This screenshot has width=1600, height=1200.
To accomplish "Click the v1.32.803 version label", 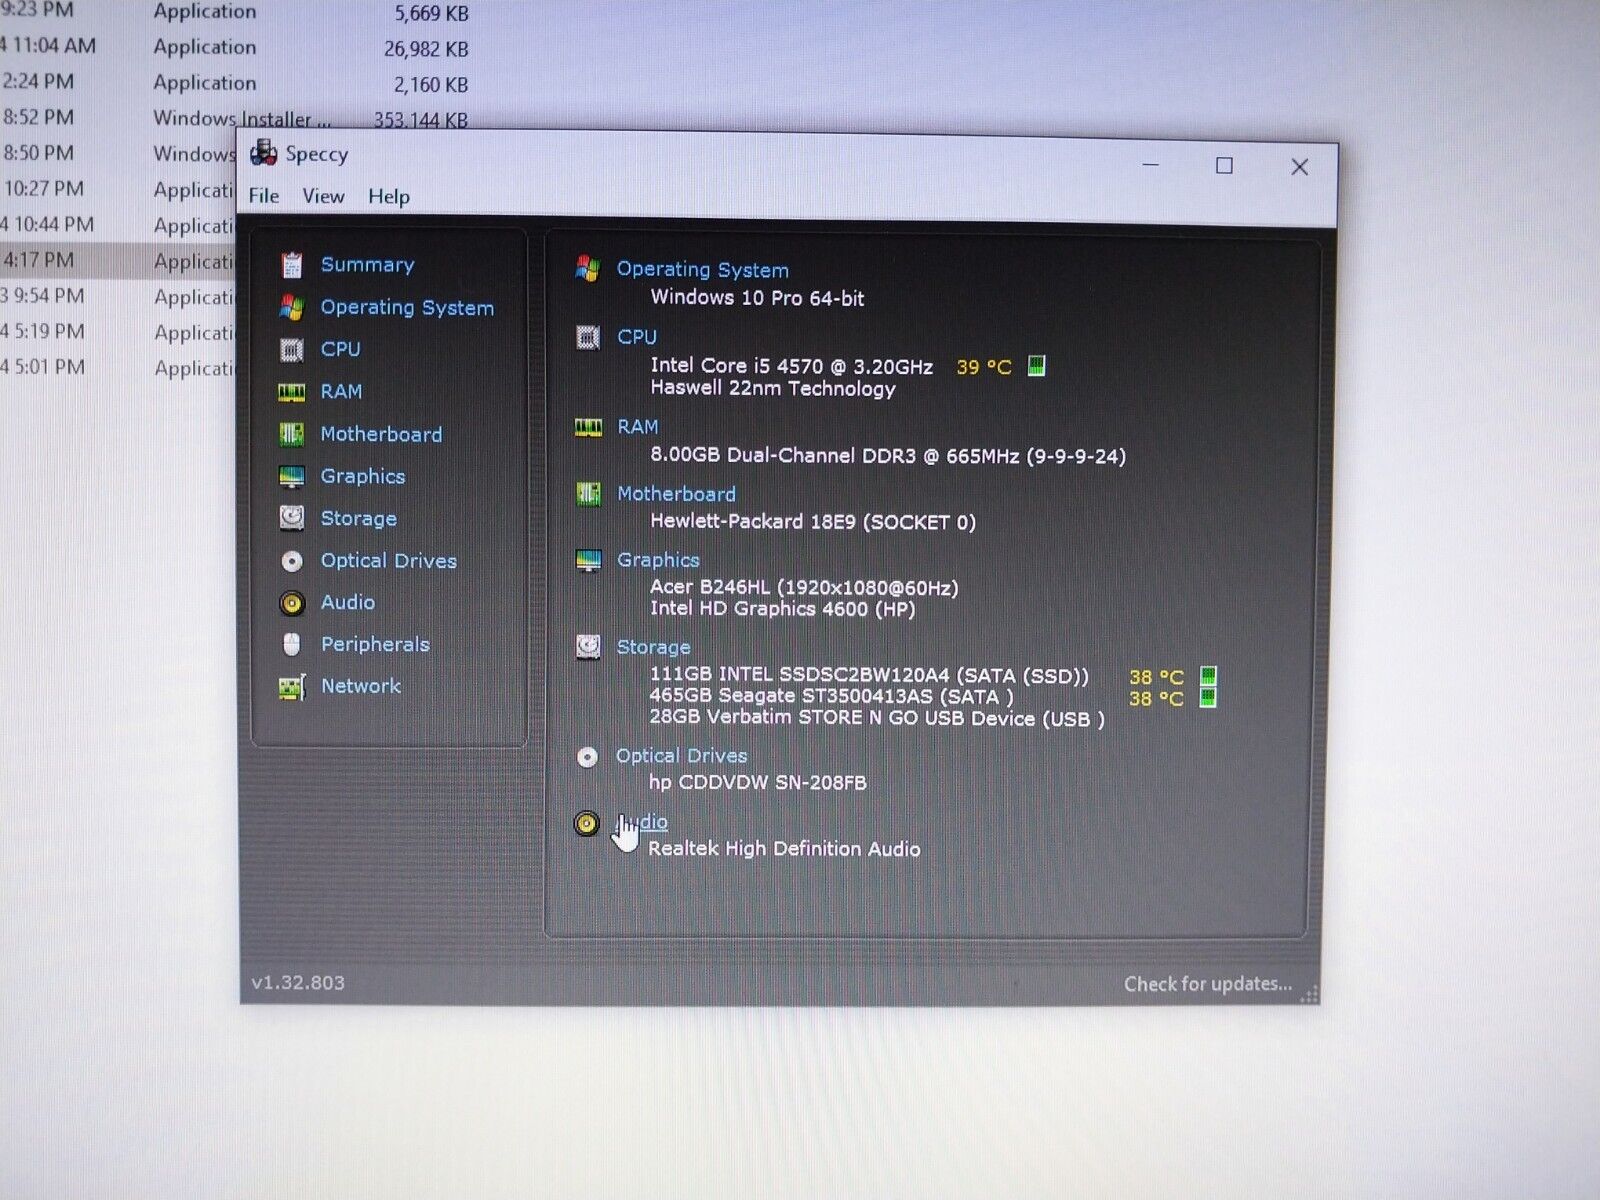I will [x=298, y=984].
